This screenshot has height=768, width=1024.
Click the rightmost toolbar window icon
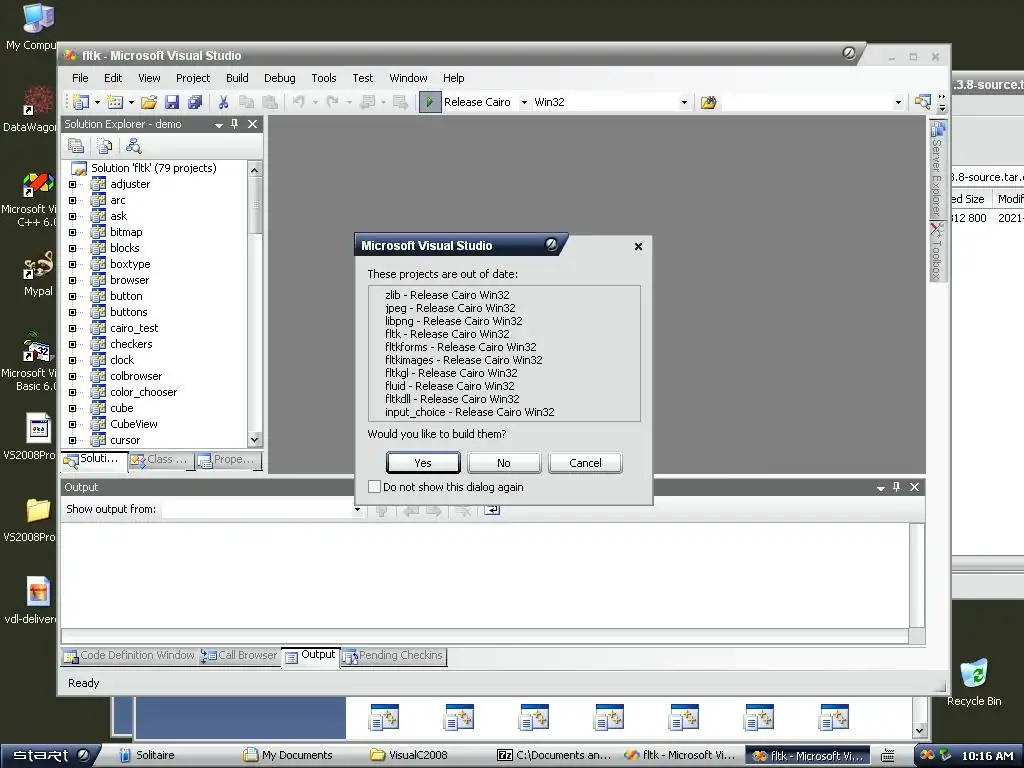pyautogui.click(x=922, y=102)
